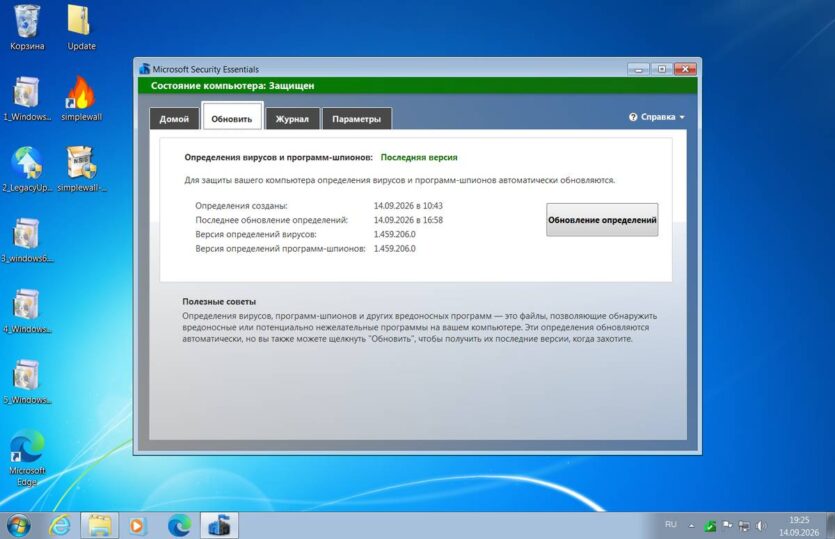Click the 'Версия определений вирусов:' label
Viewport: 835px width, 539px height.
tap(256, 234)
